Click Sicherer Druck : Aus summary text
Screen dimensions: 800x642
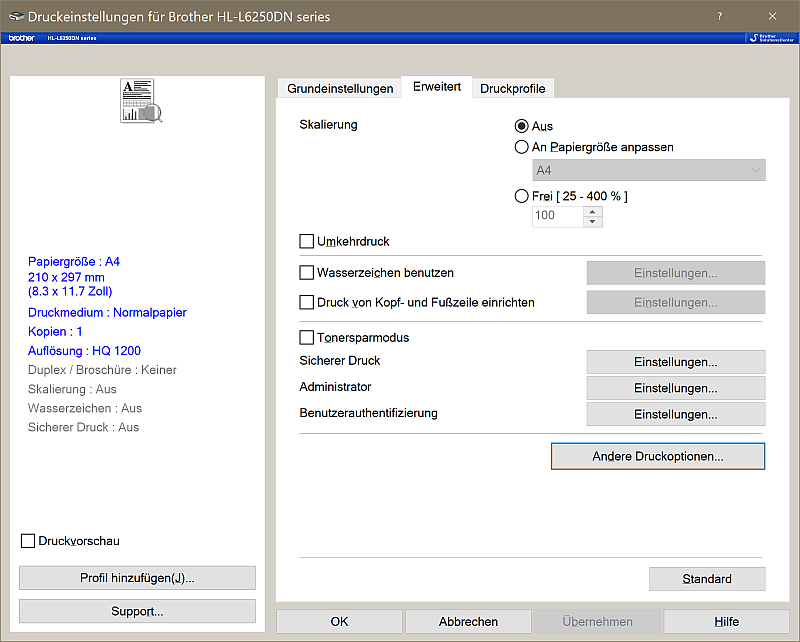click(x=83, y=427)
